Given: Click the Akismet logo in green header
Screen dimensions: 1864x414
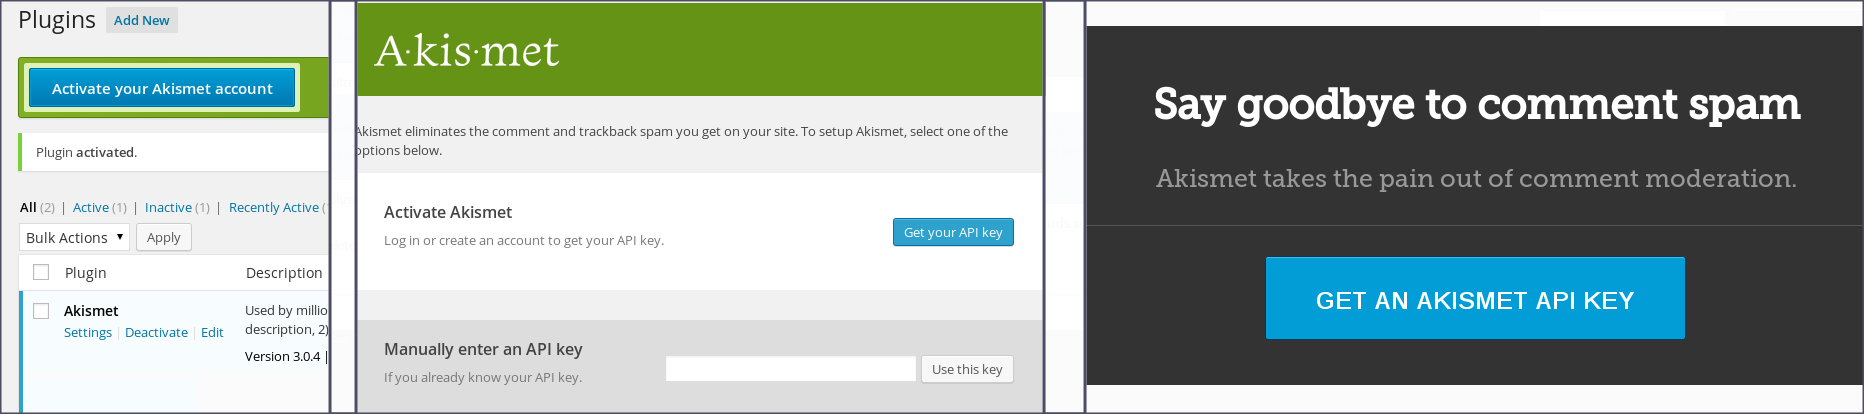Looking at the screenshot, I should pos(466,51).
